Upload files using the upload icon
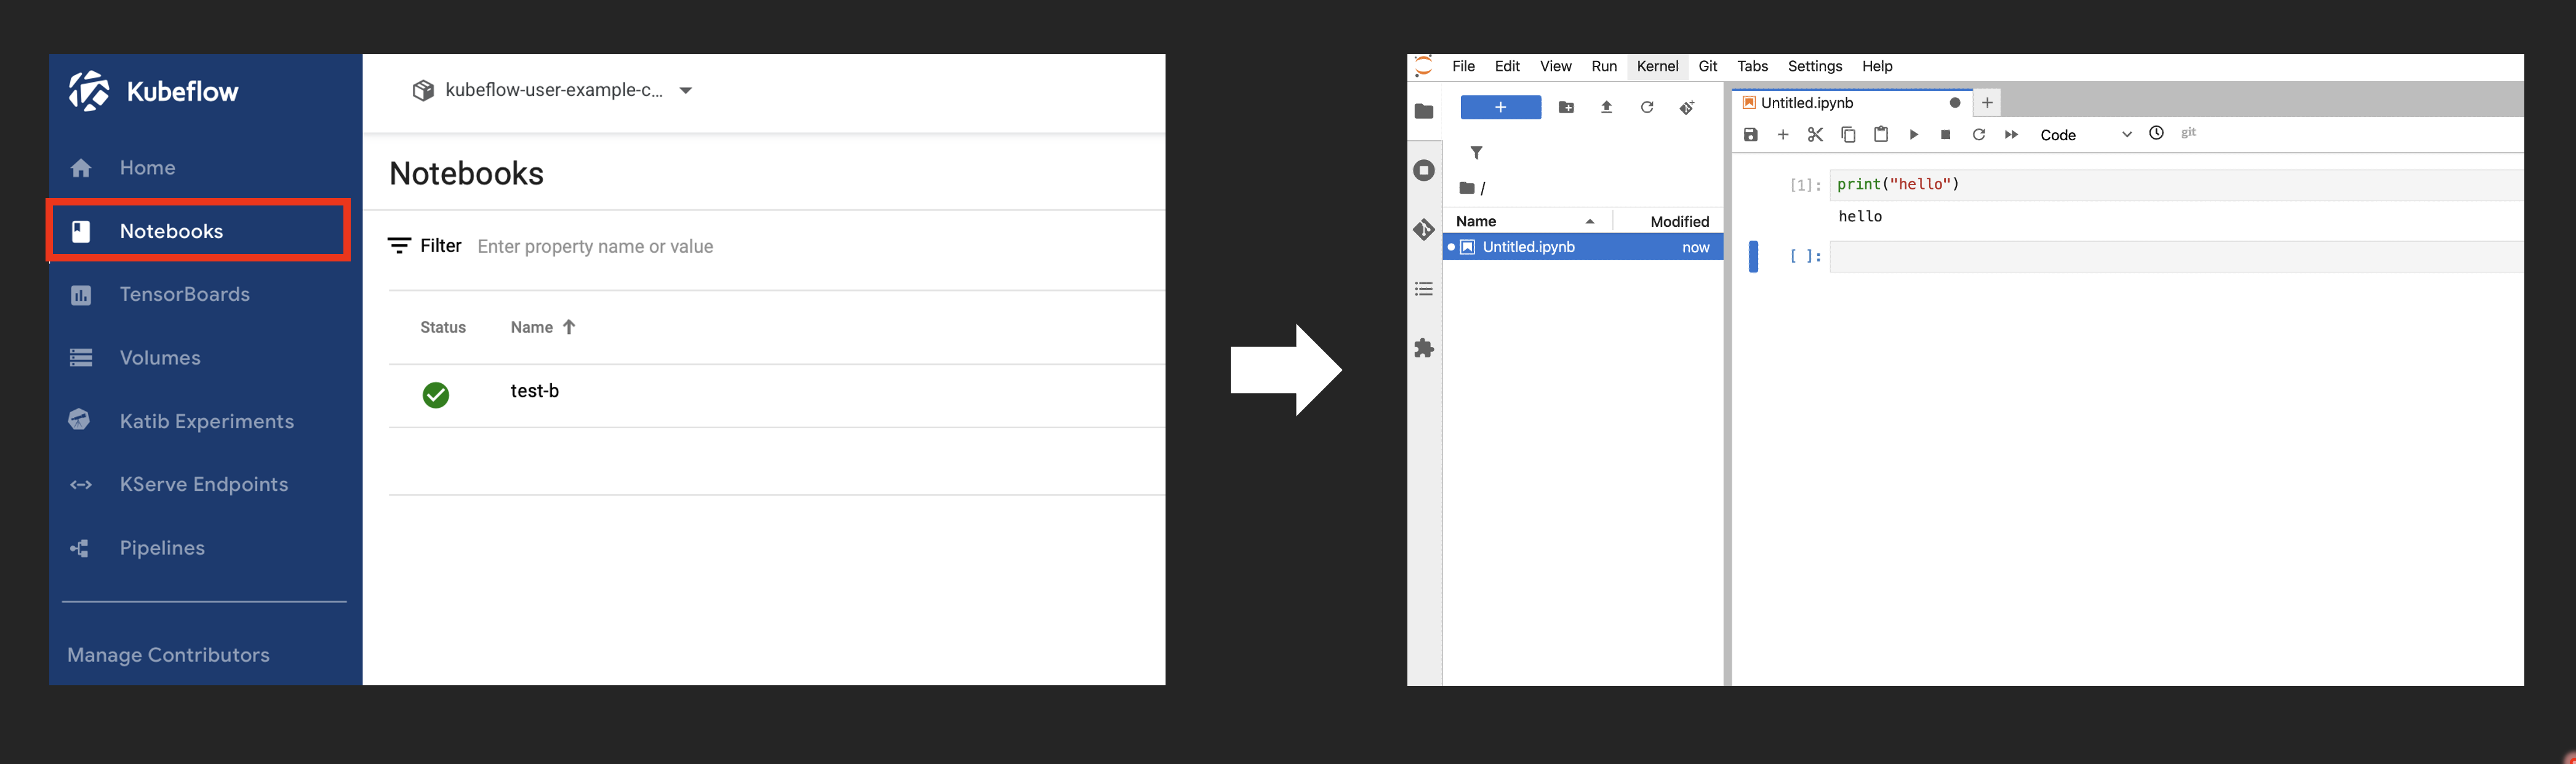 [x=1606, y=108]
